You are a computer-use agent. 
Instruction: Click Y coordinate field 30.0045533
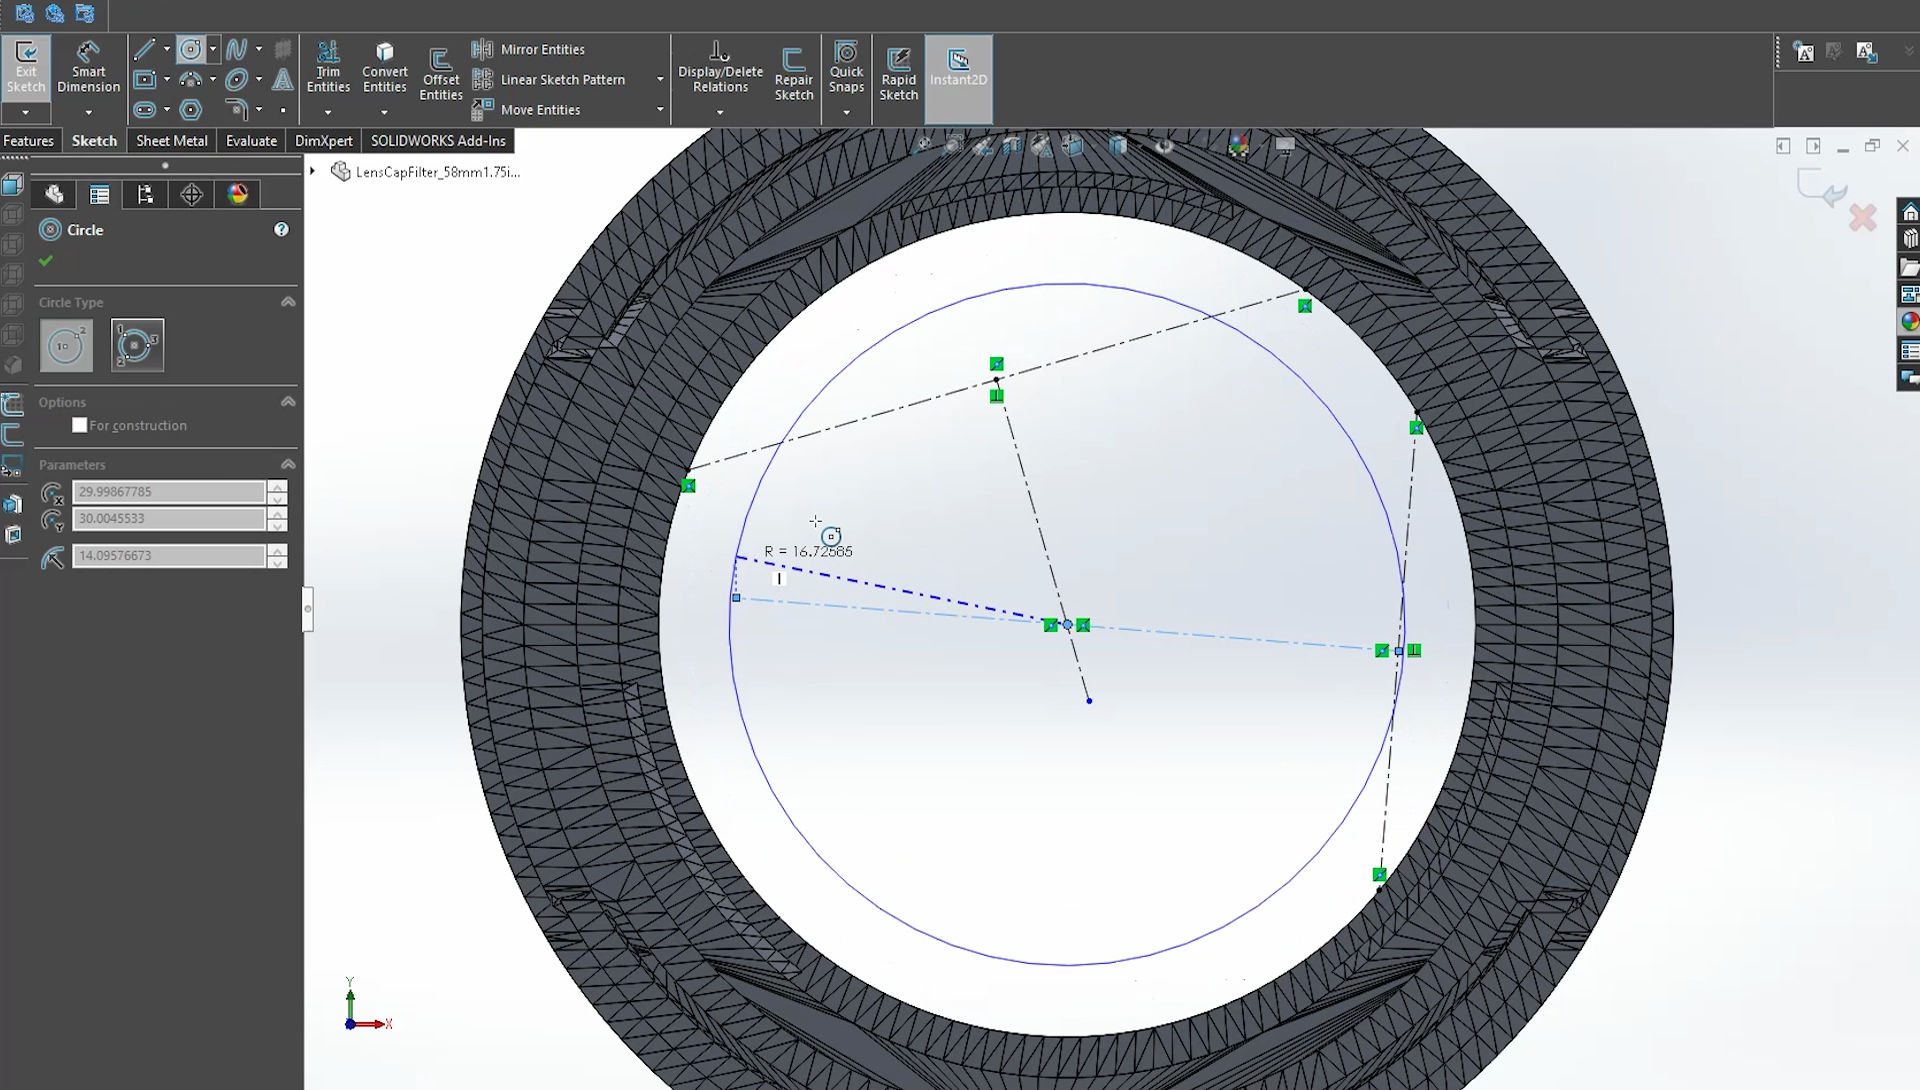pos(168,519)
